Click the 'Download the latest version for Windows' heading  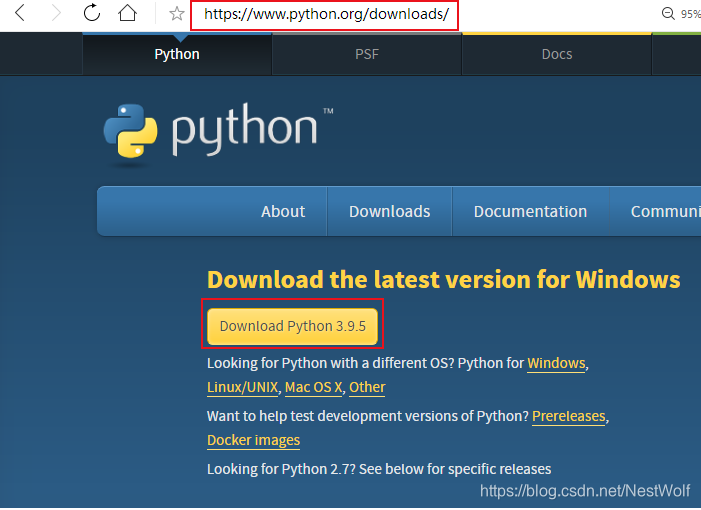click(x=443, y=280)
